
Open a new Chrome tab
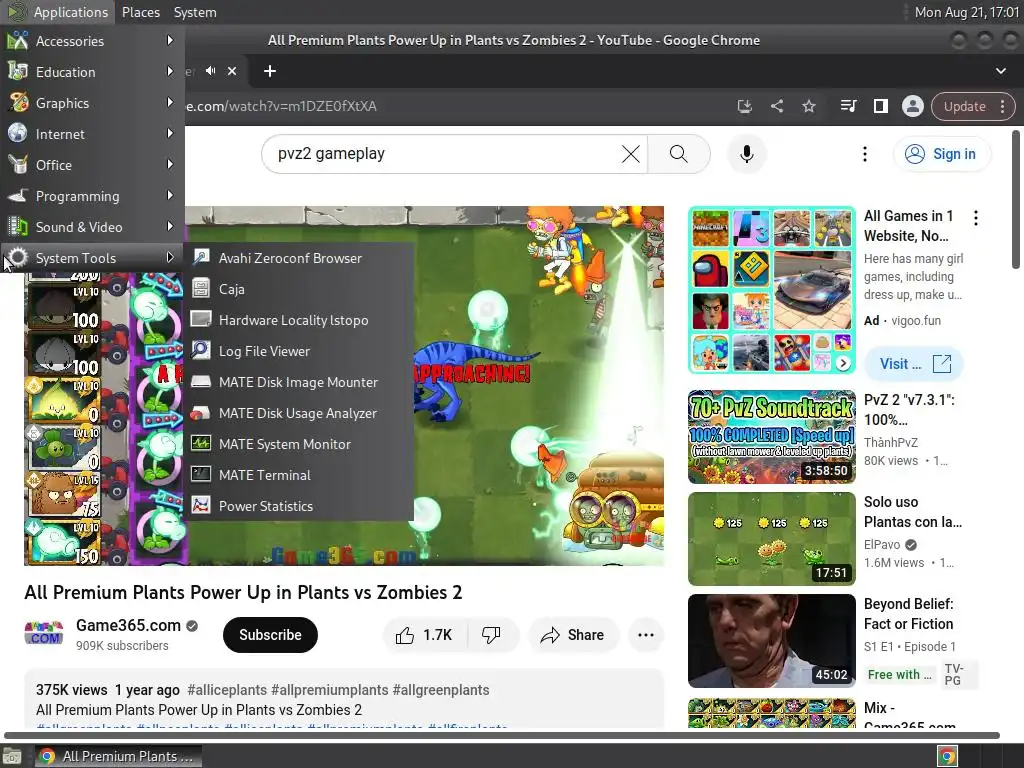pyautogui.click(x=270, y=71)
